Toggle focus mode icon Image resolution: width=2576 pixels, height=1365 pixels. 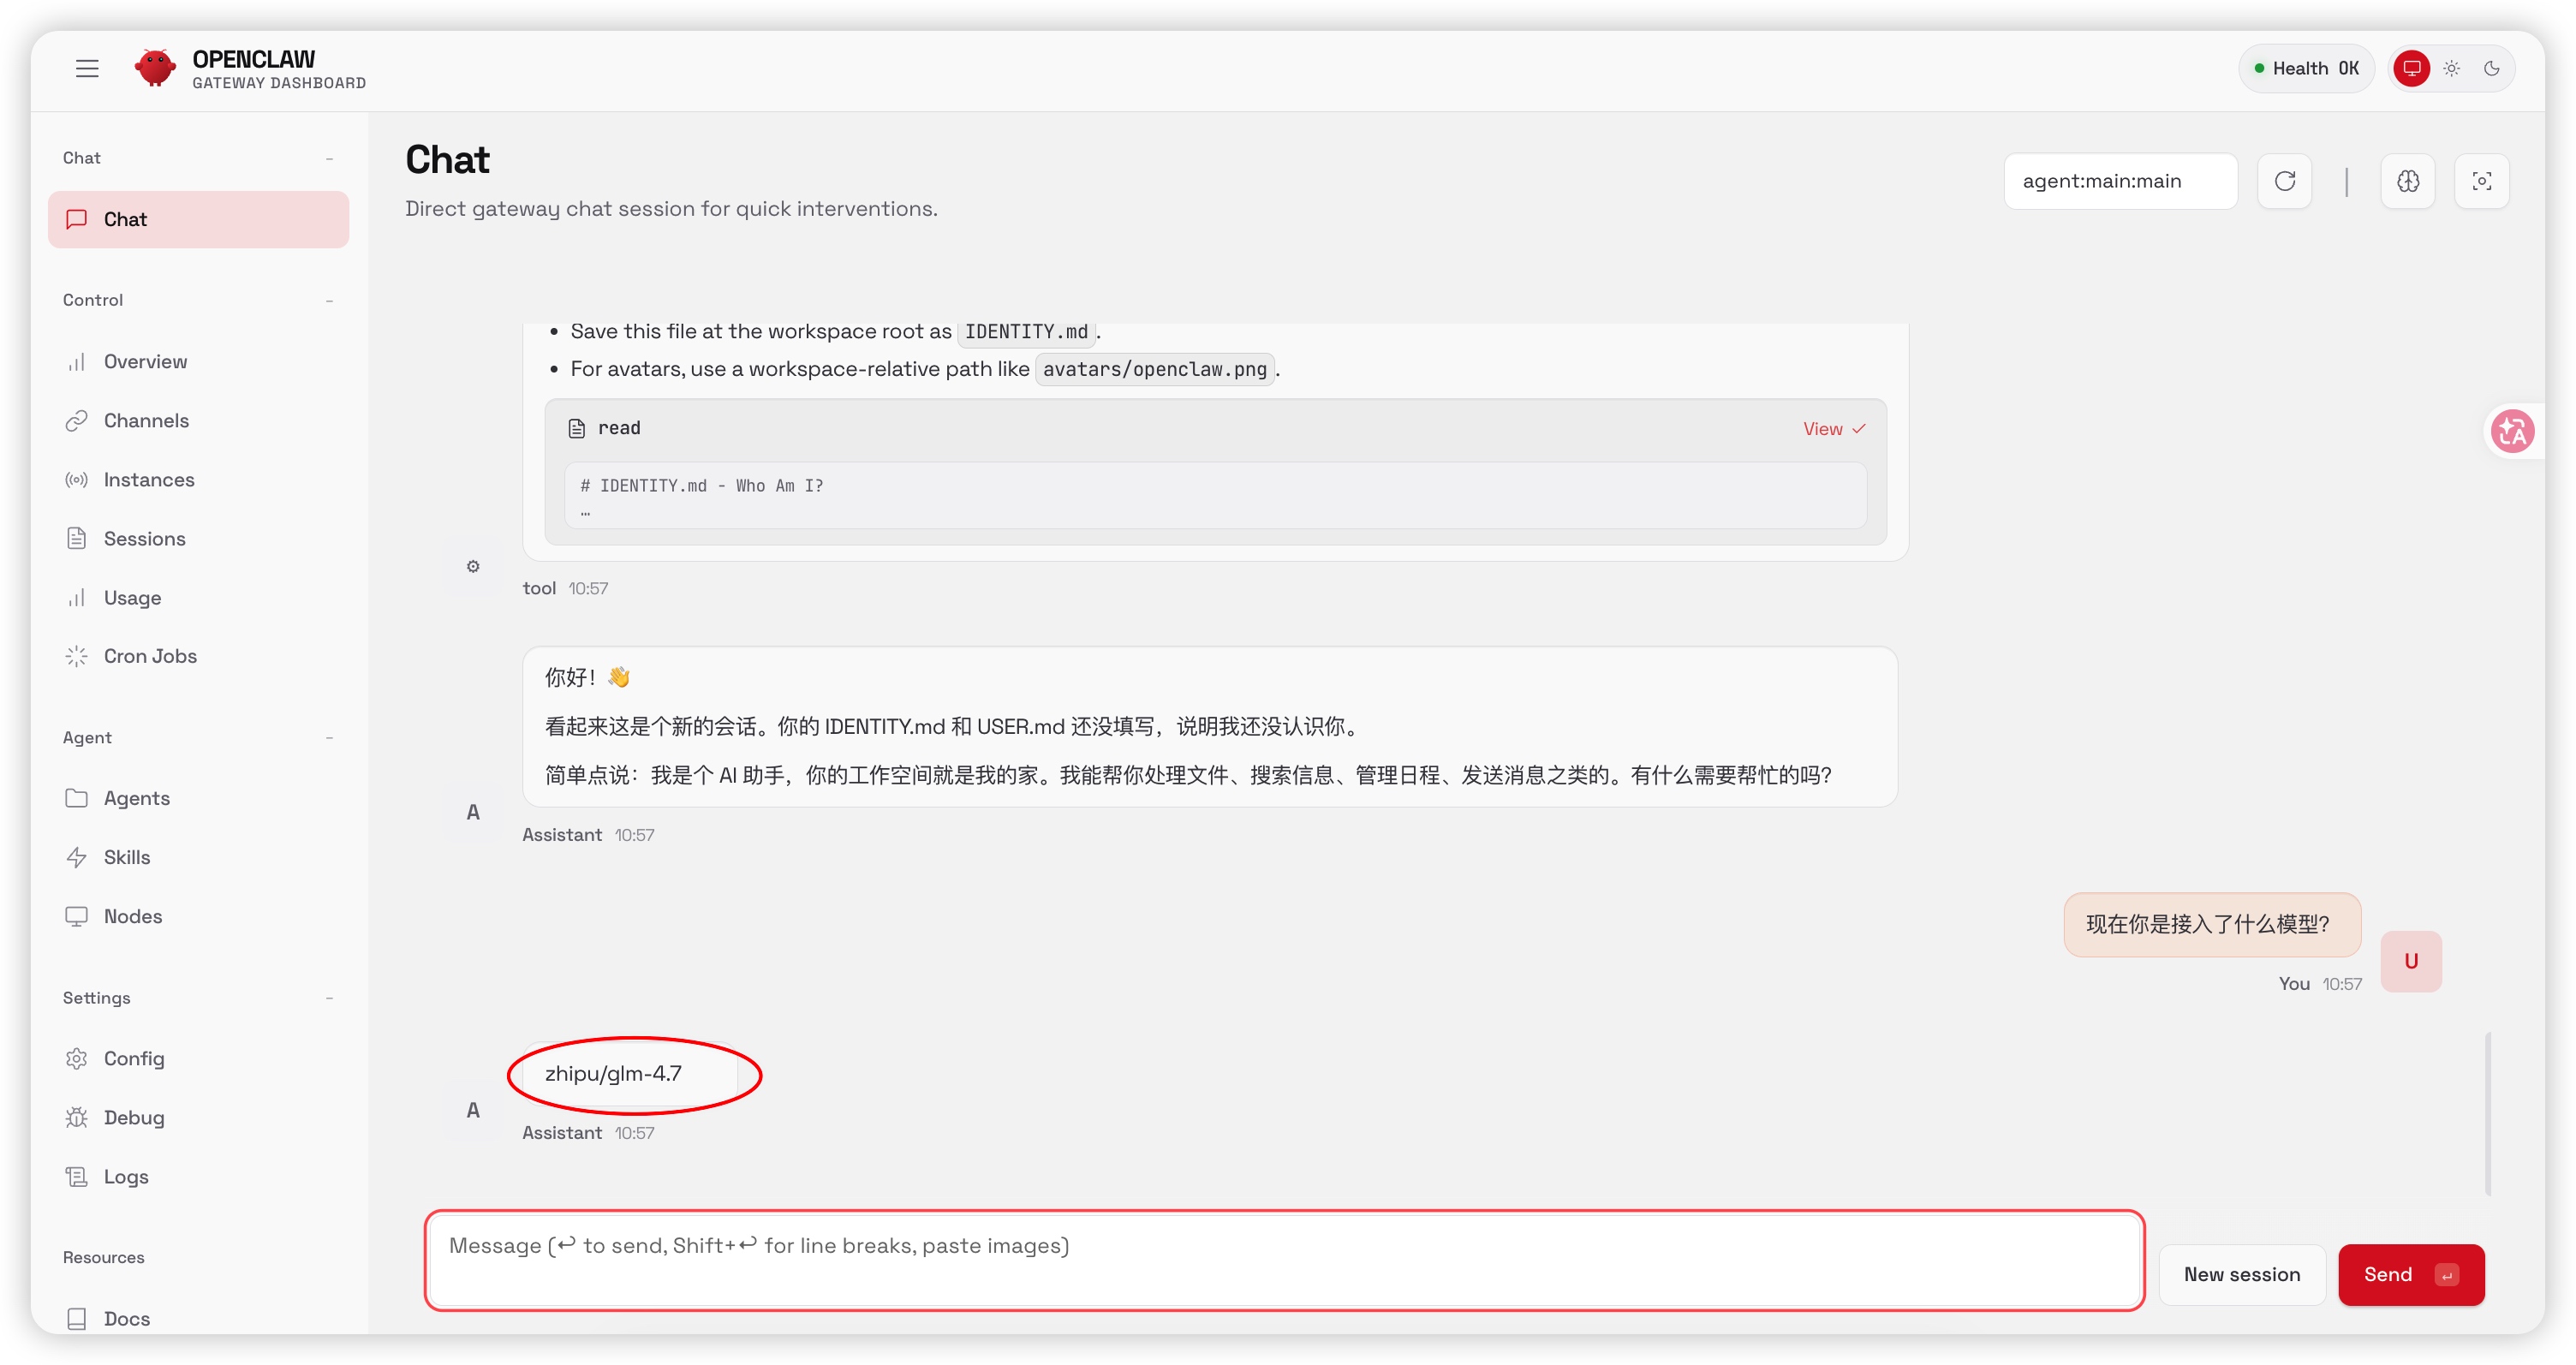pos(2481,181)
